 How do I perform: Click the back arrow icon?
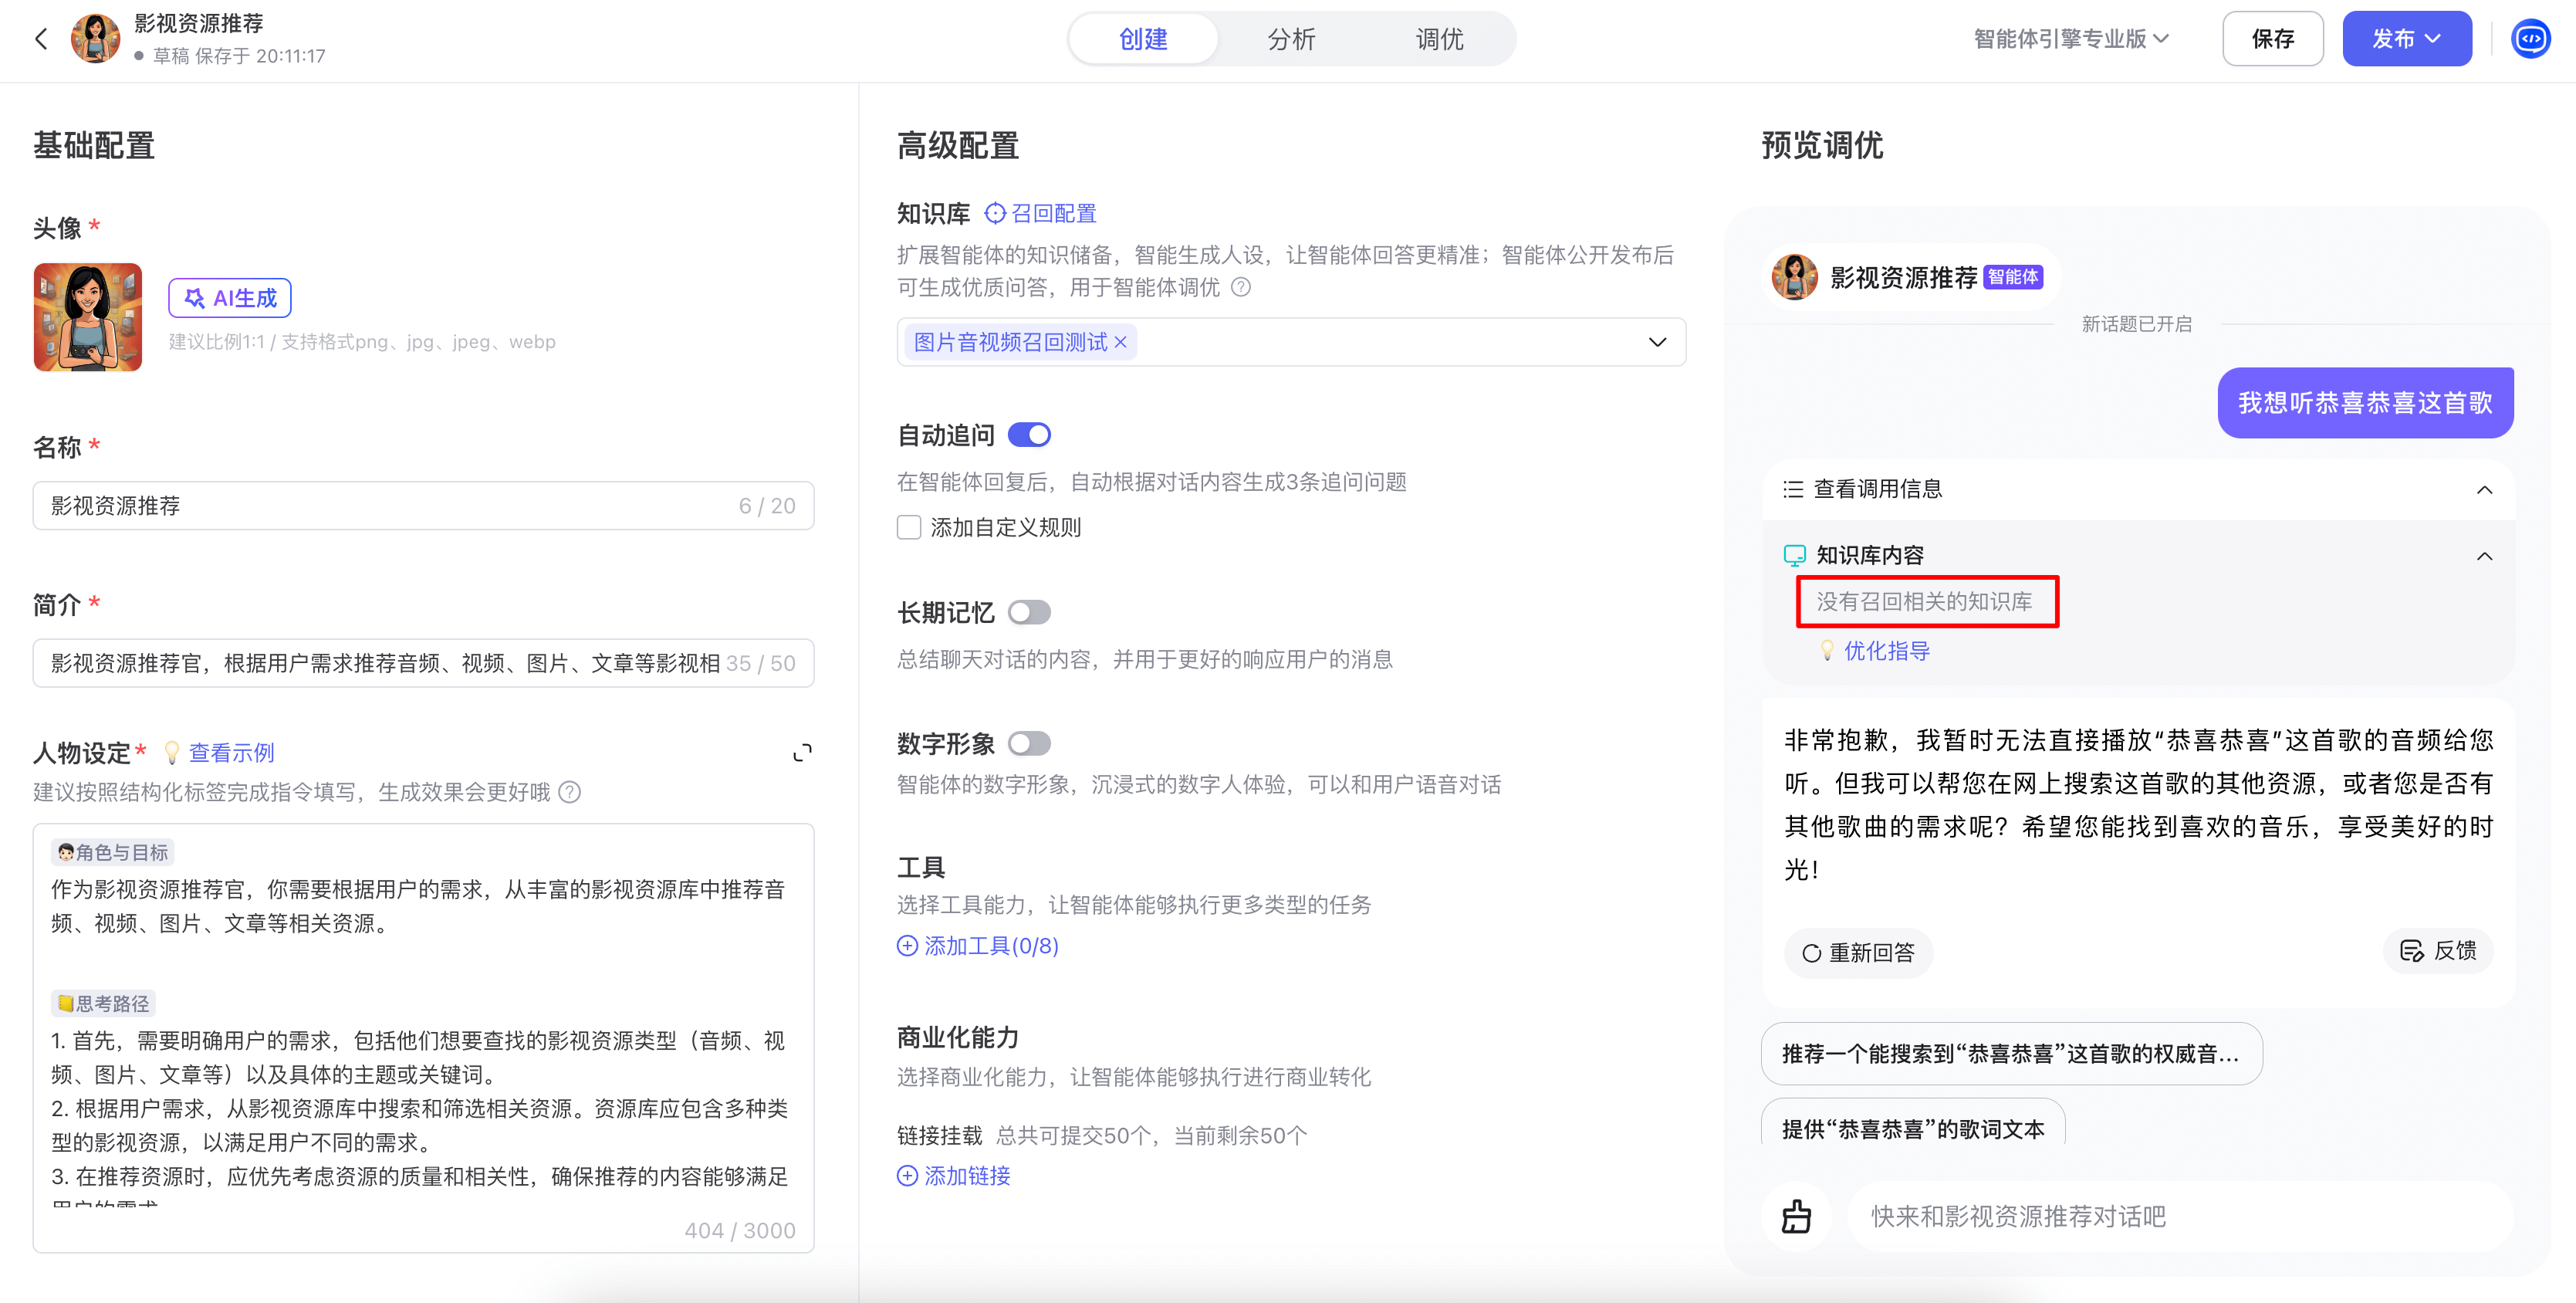coord(41,39)
